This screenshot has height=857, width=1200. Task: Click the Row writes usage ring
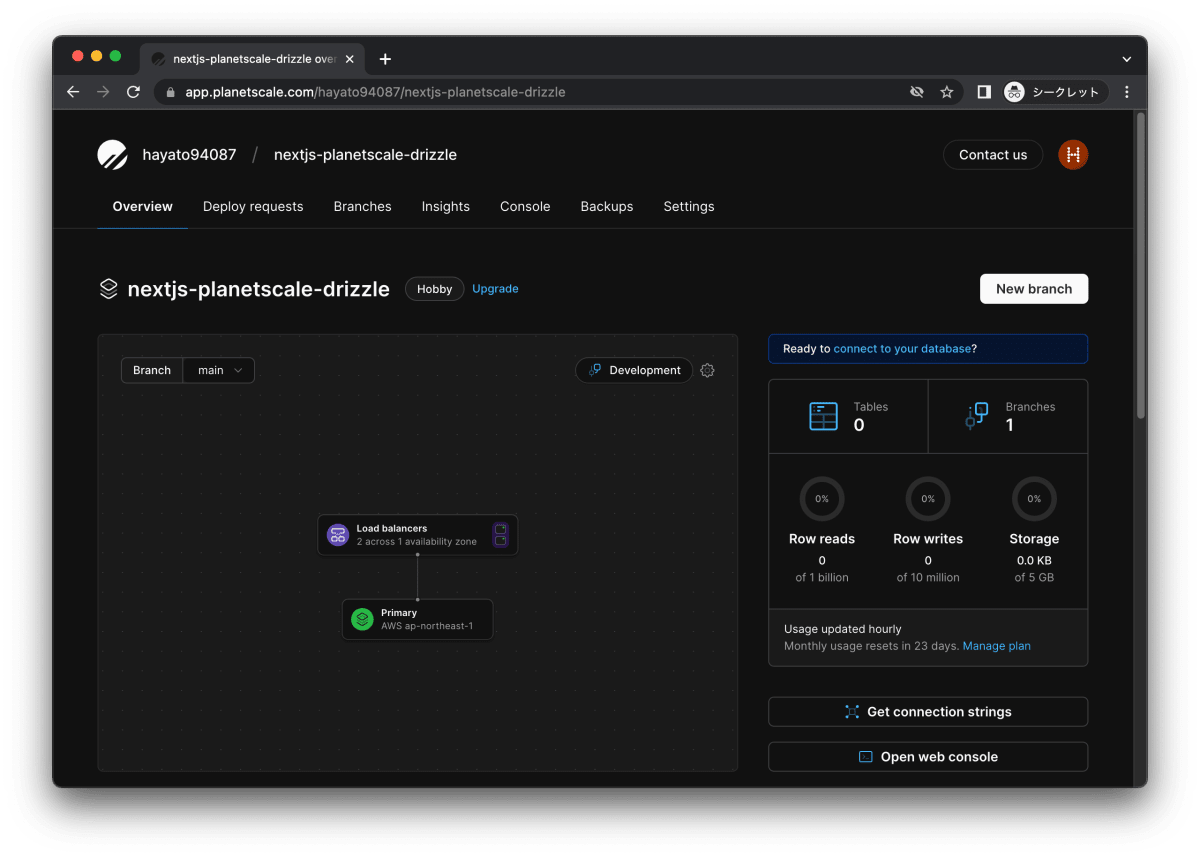point(928,498)
